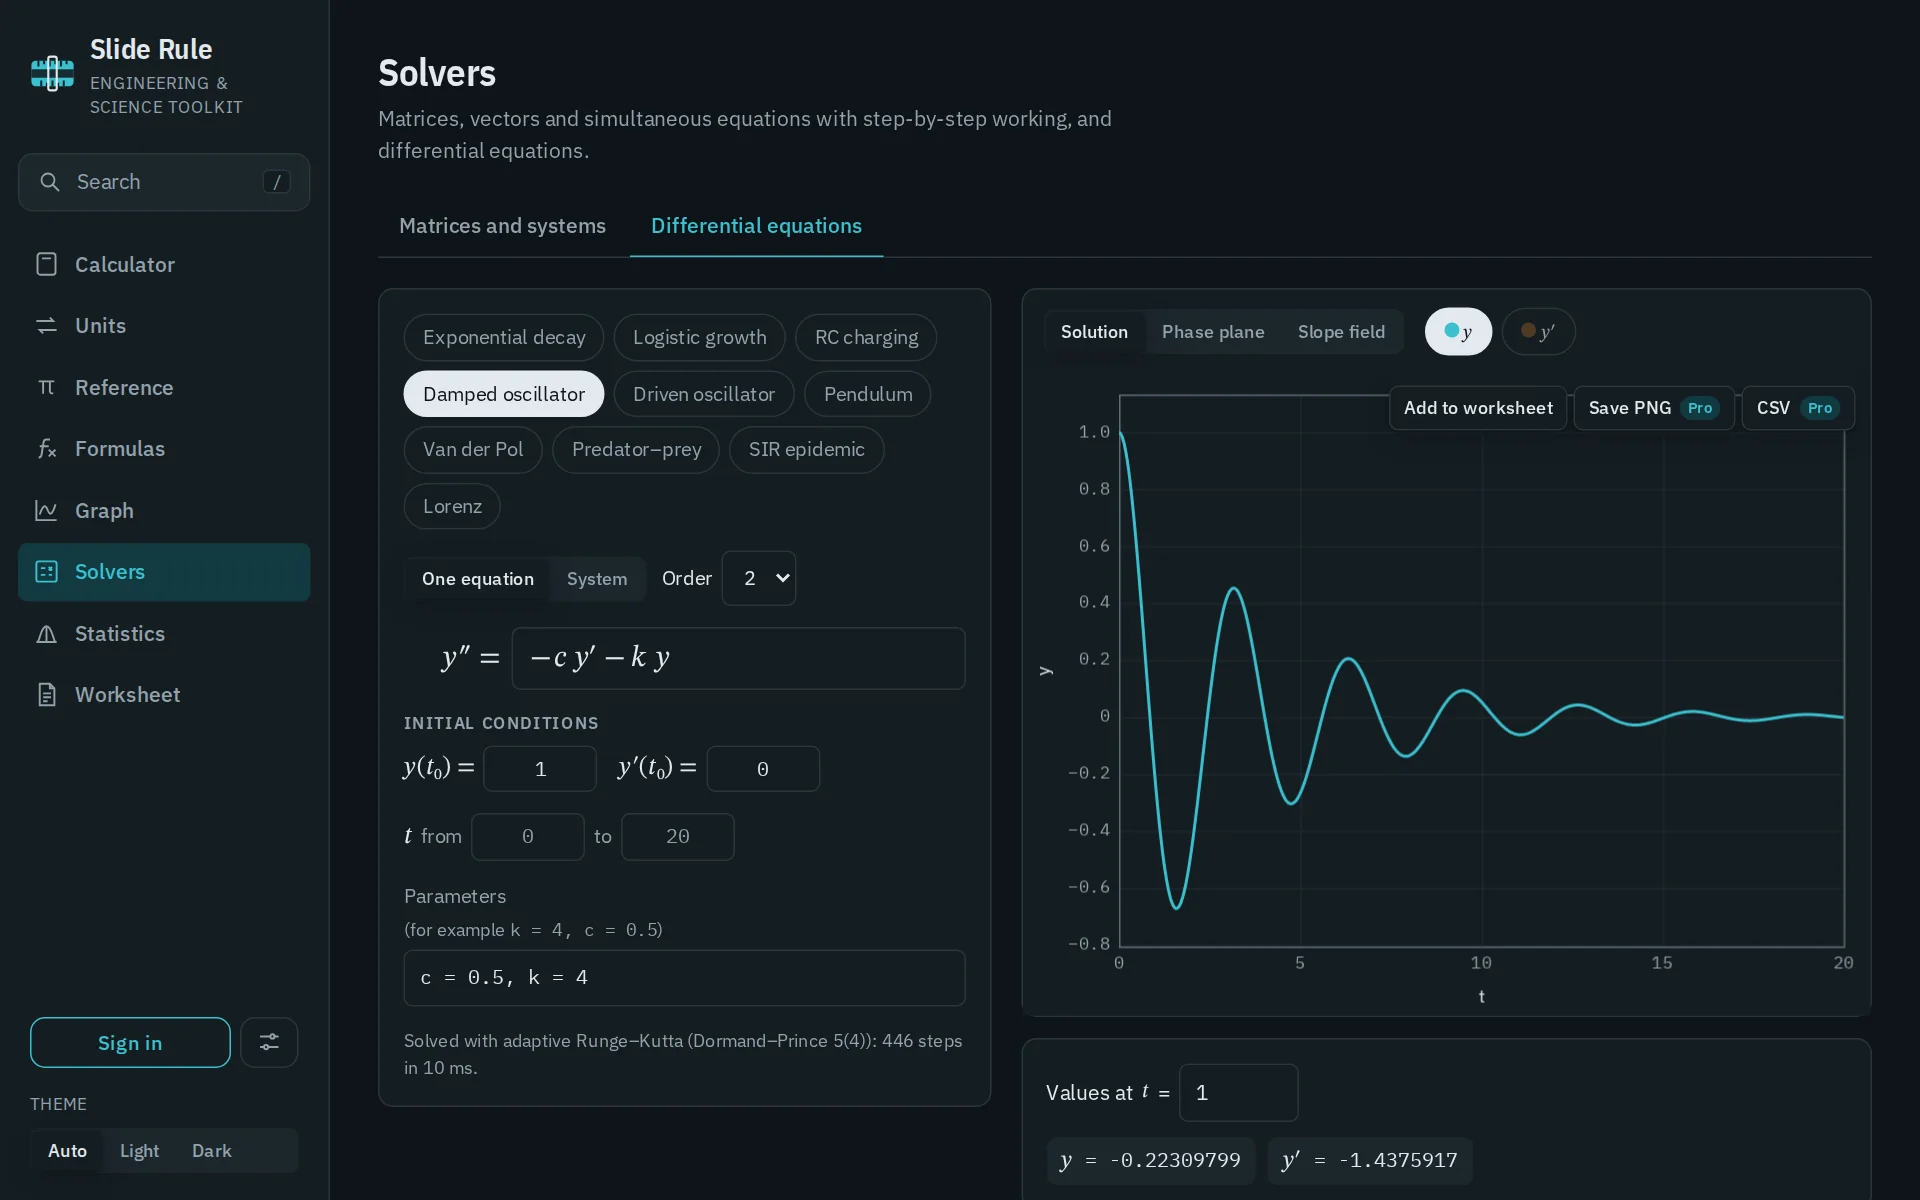Show the Solution plot view
Screen dimensions: 1920x1200
pyautogui.click(x=1094, y=332)
